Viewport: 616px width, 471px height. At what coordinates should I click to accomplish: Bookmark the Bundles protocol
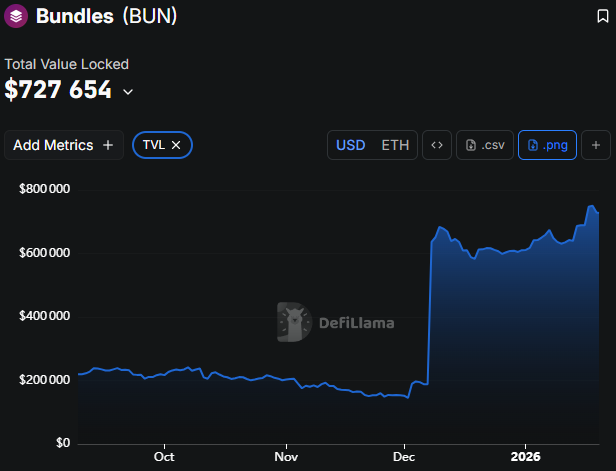pos(603,16)
